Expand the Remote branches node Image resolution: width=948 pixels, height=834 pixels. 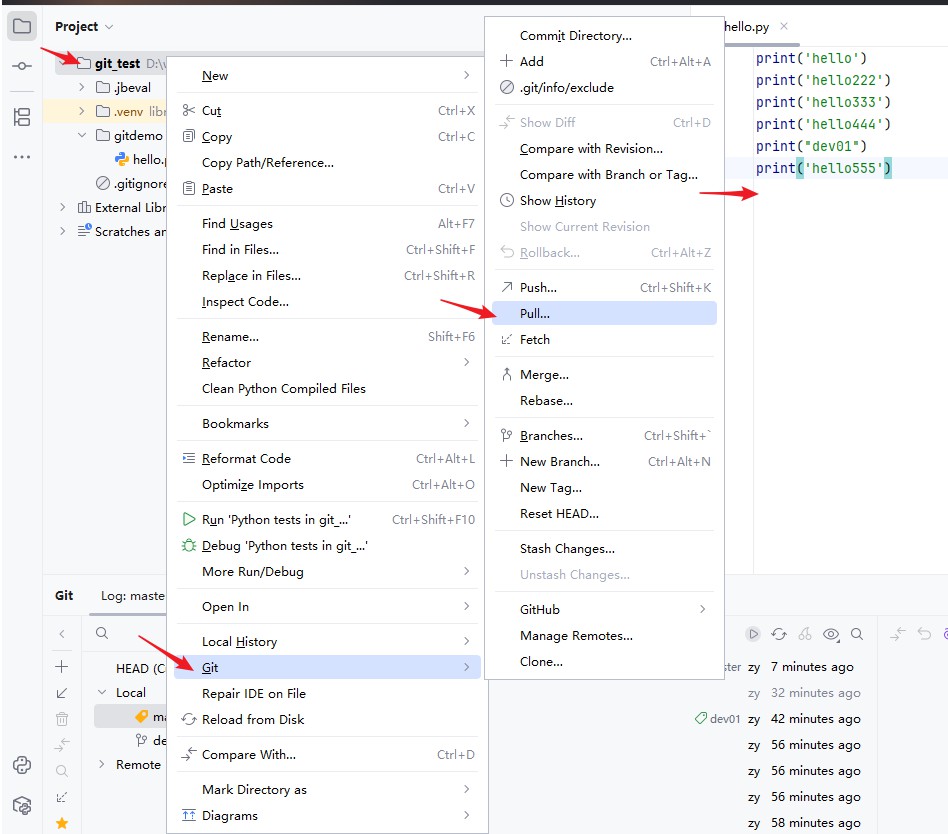(x=102, y=764)
